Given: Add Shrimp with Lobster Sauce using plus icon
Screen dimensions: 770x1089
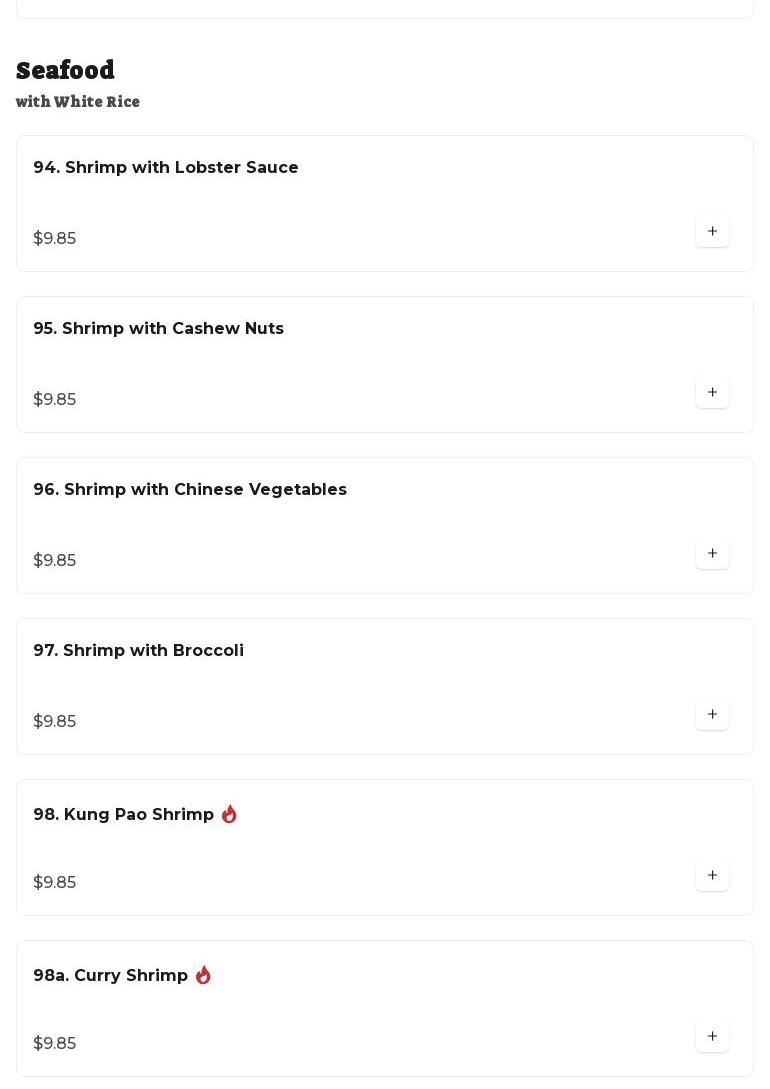Looking at the screenshot, I should [x=712, y=231].
